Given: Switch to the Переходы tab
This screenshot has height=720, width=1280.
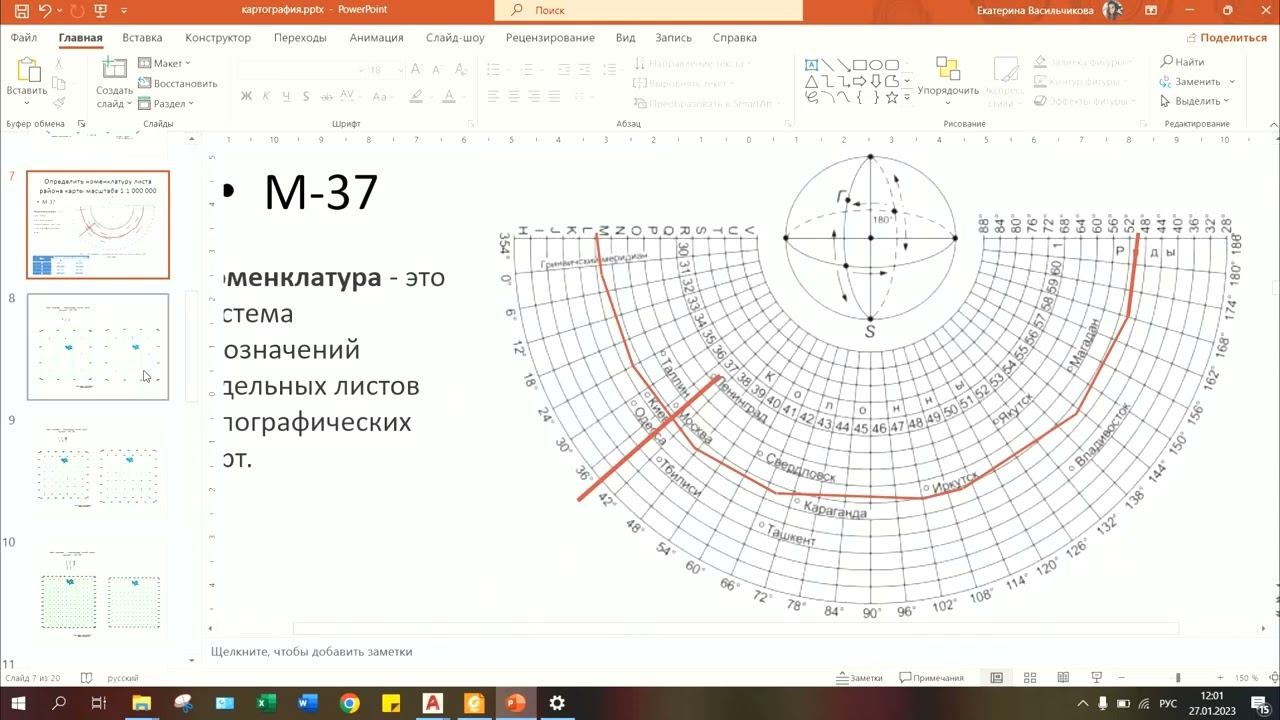Looking at the screenshot, I should coord(300,37).
